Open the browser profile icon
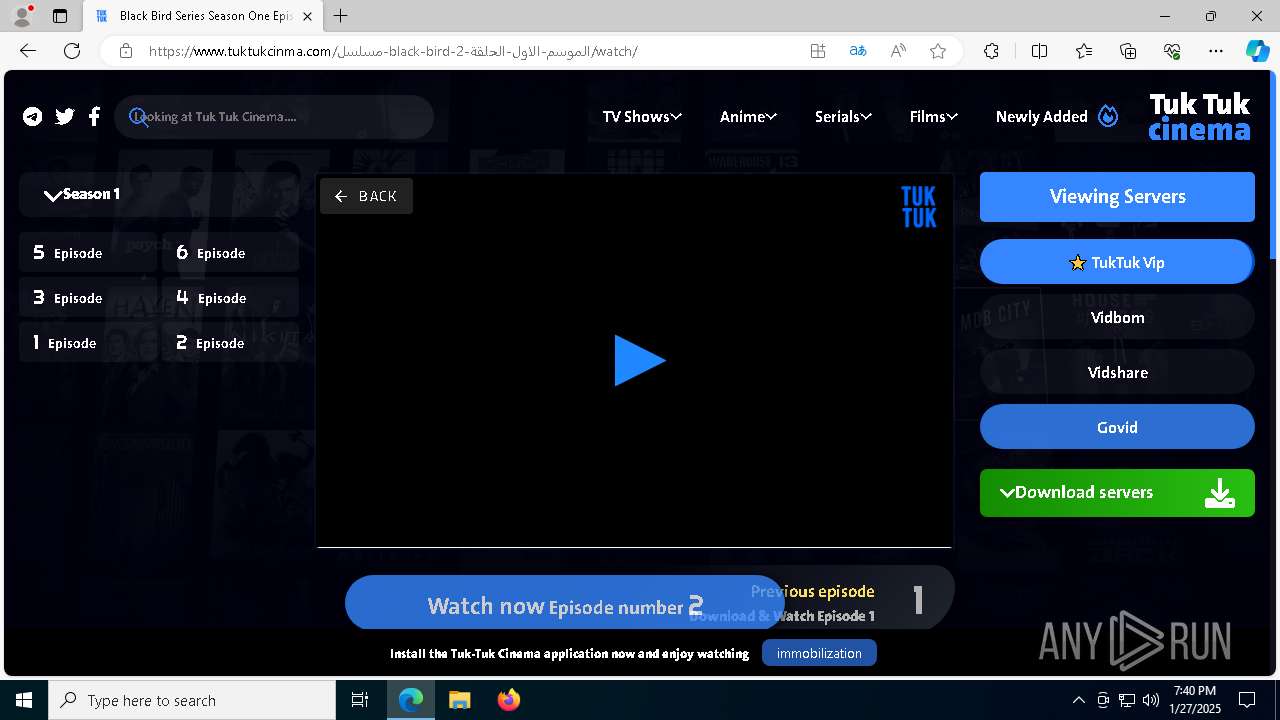 point(22,16)
